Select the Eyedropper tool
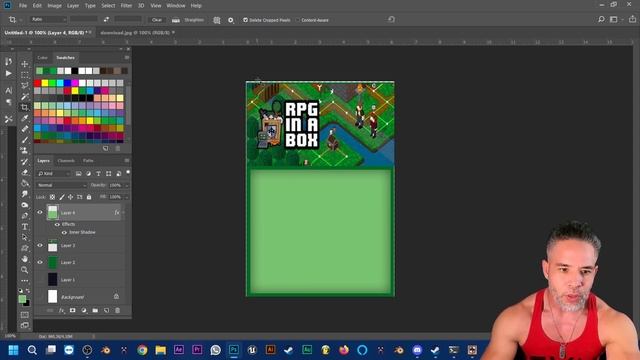The image size is (640, 360). (x=24, y=118)
